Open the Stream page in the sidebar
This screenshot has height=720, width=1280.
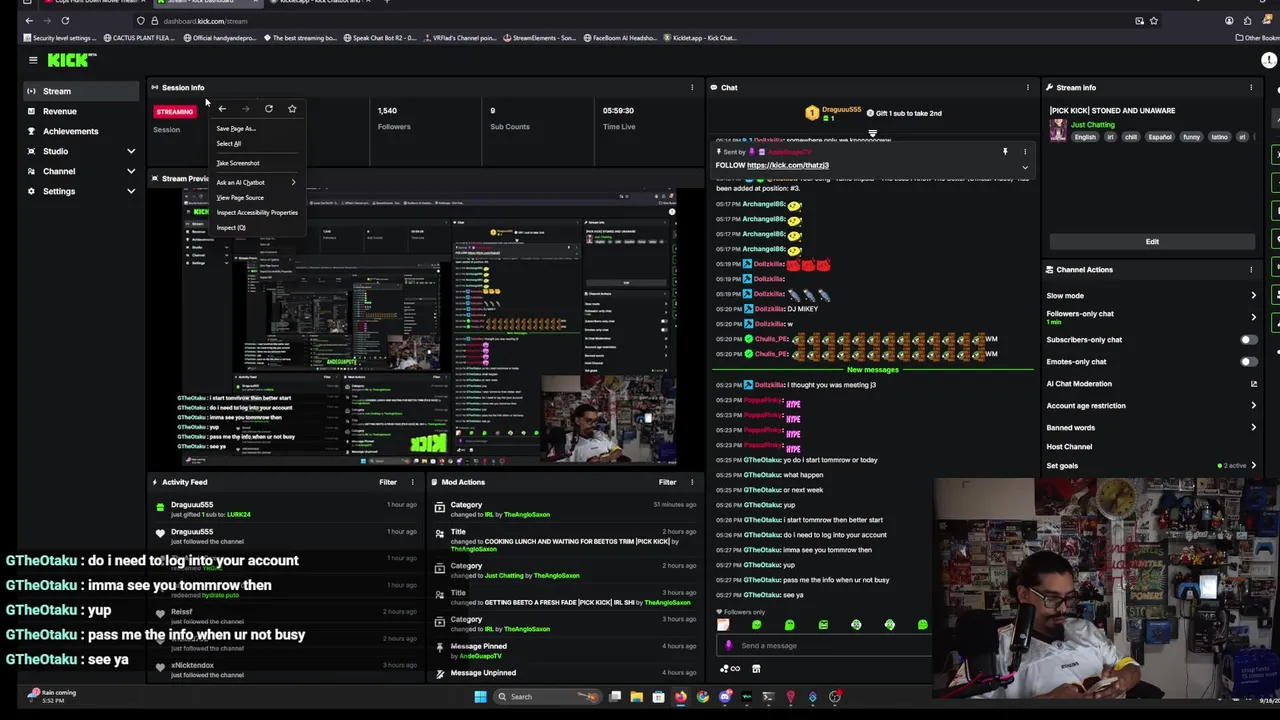(81, 91)
